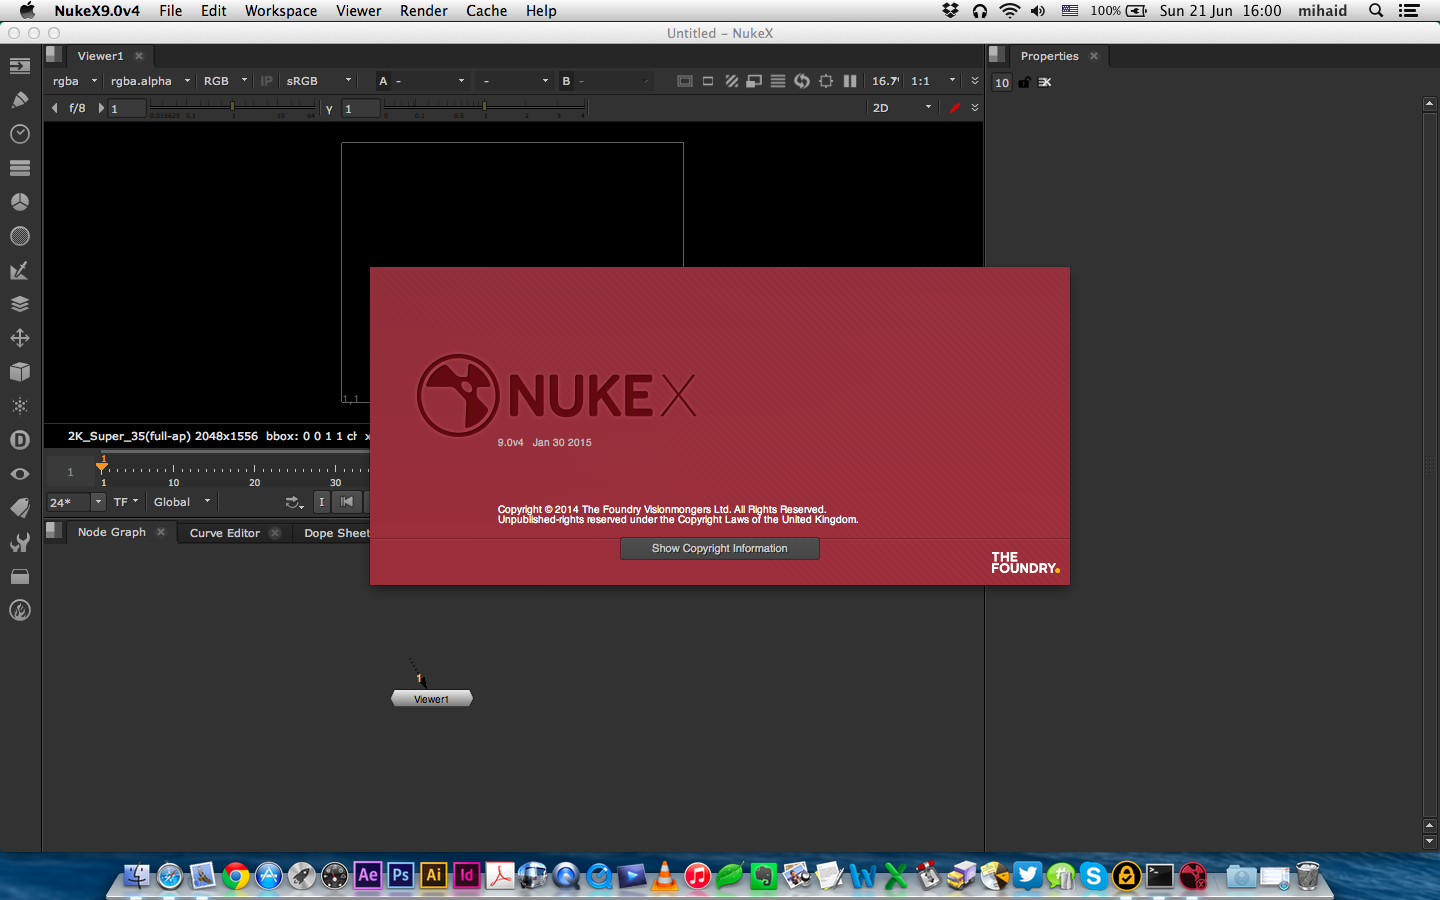Toggle Properties panel lock icon
The width and height of the screenshot is (1440, 900).
coord(1024,82)
